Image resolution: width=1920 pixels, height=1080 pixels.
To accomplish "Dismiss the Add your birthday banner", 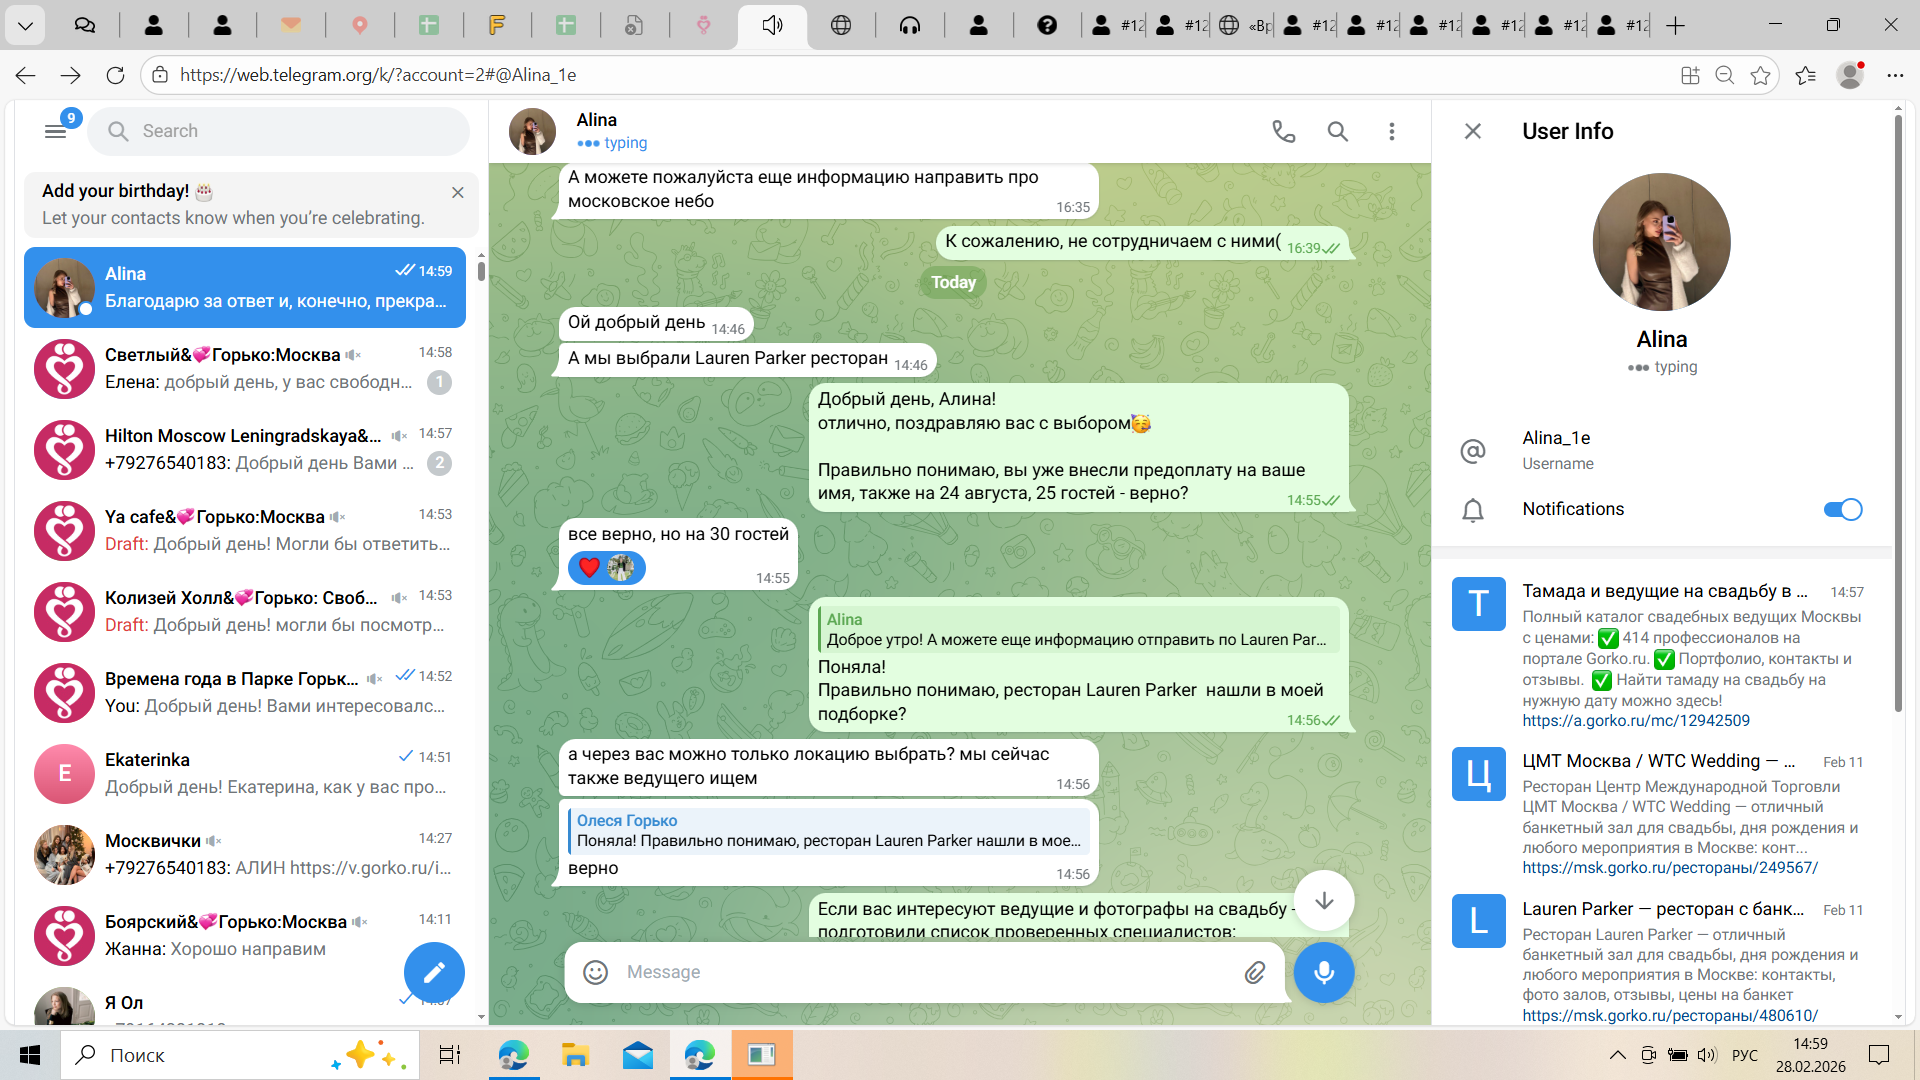I will coord(457,192).
